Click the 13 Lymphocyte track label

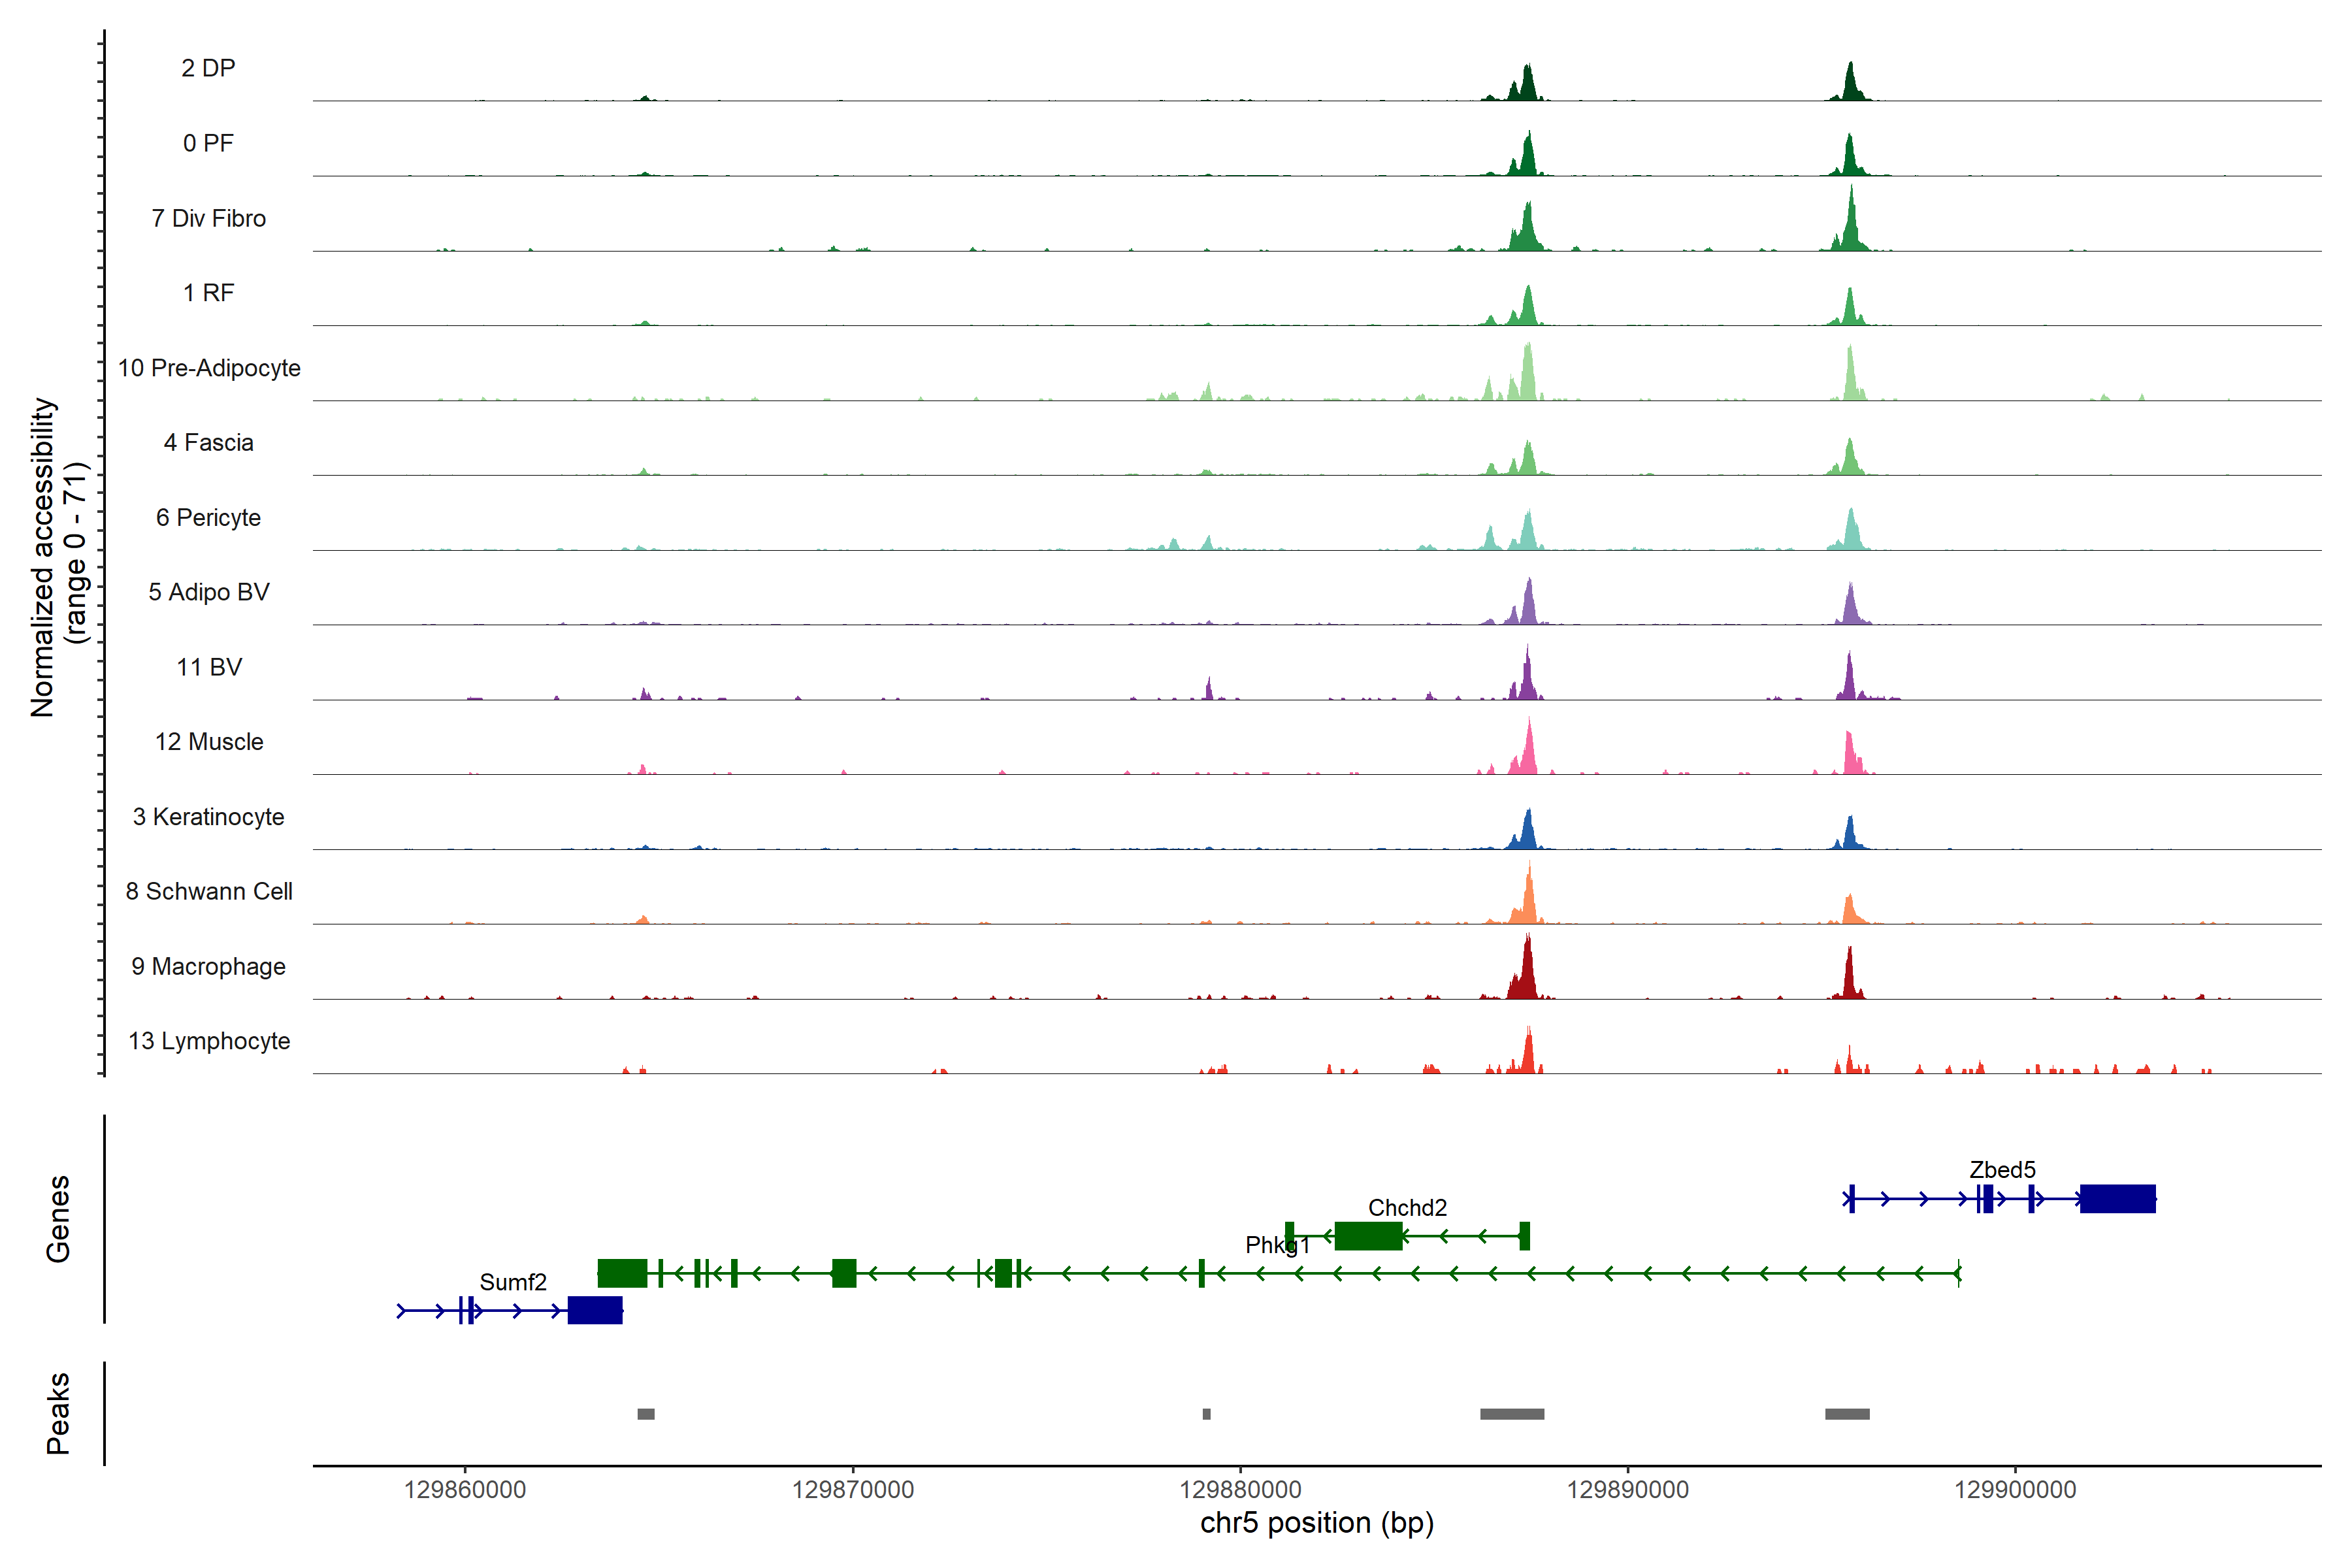pyautogui.click(x=208, y=1041)
